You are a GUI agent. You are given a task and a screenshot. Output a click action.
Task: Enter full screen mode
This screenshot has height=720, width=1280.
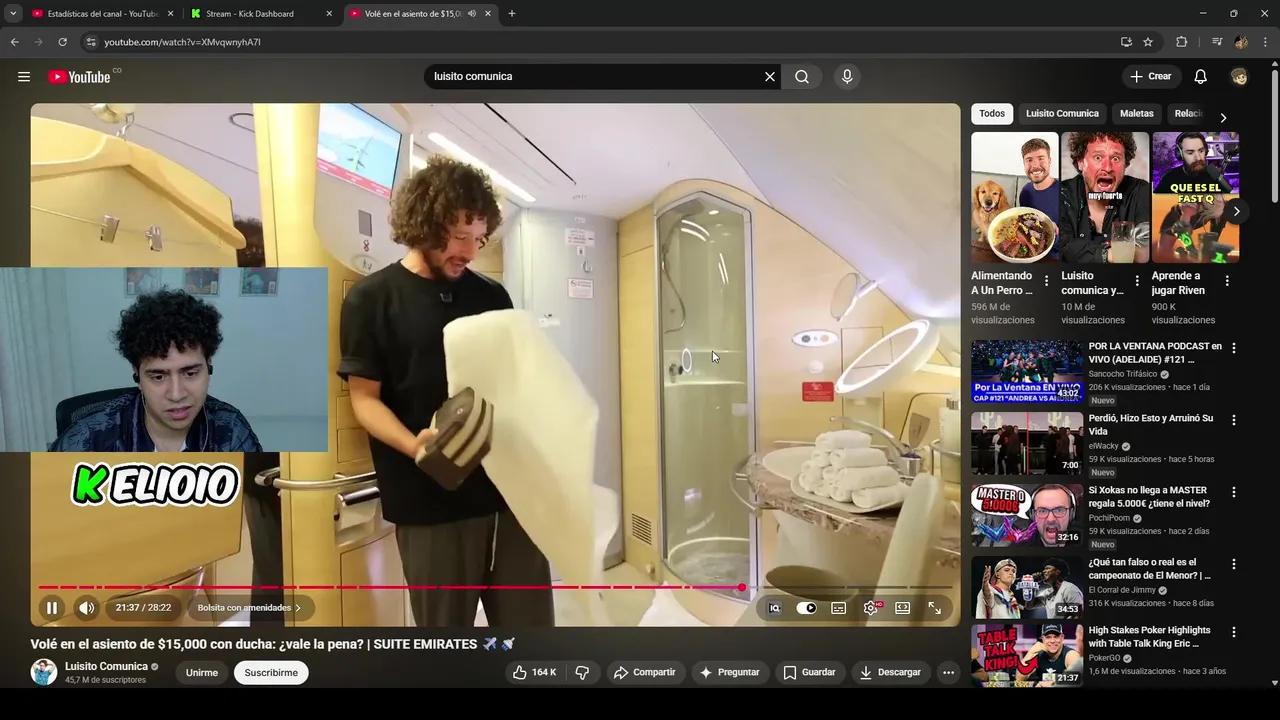click(x=935, y=608)
